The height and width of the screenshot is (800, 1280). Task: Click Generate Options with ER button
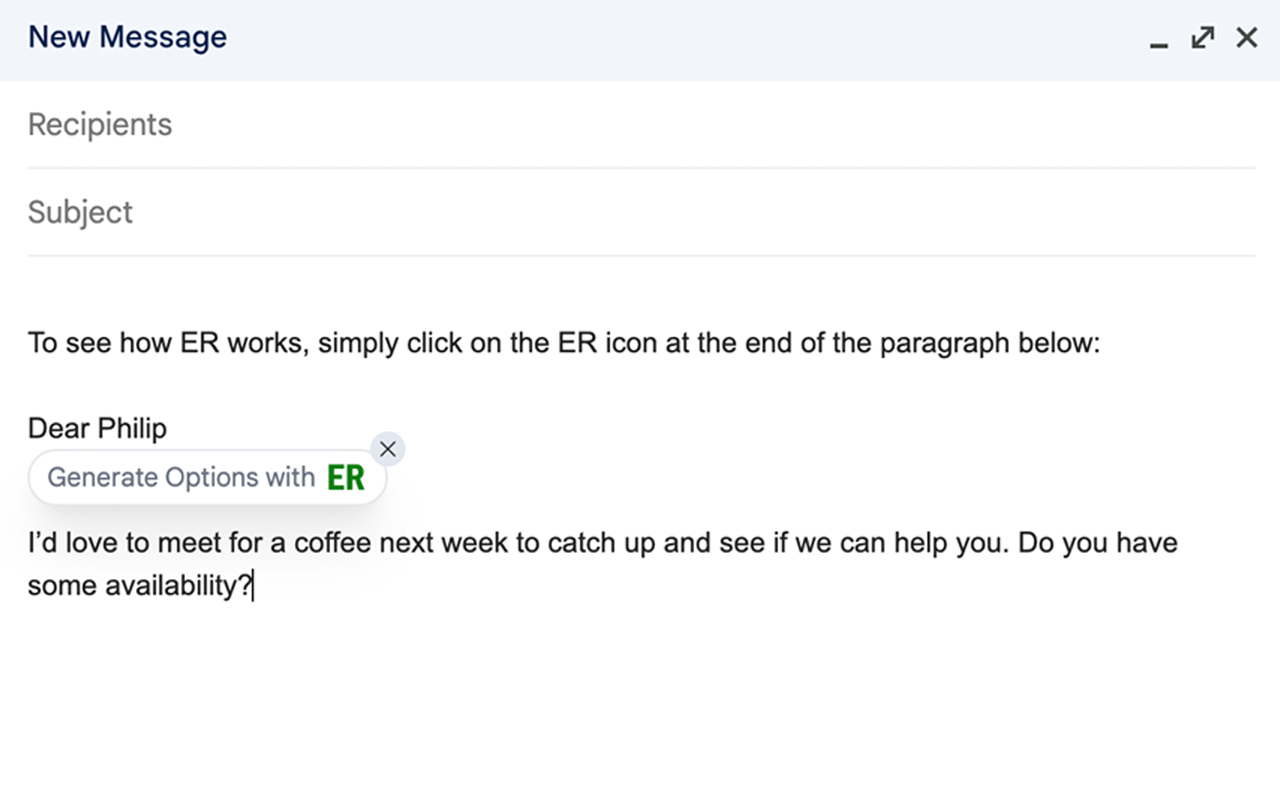tap(207, 477)
